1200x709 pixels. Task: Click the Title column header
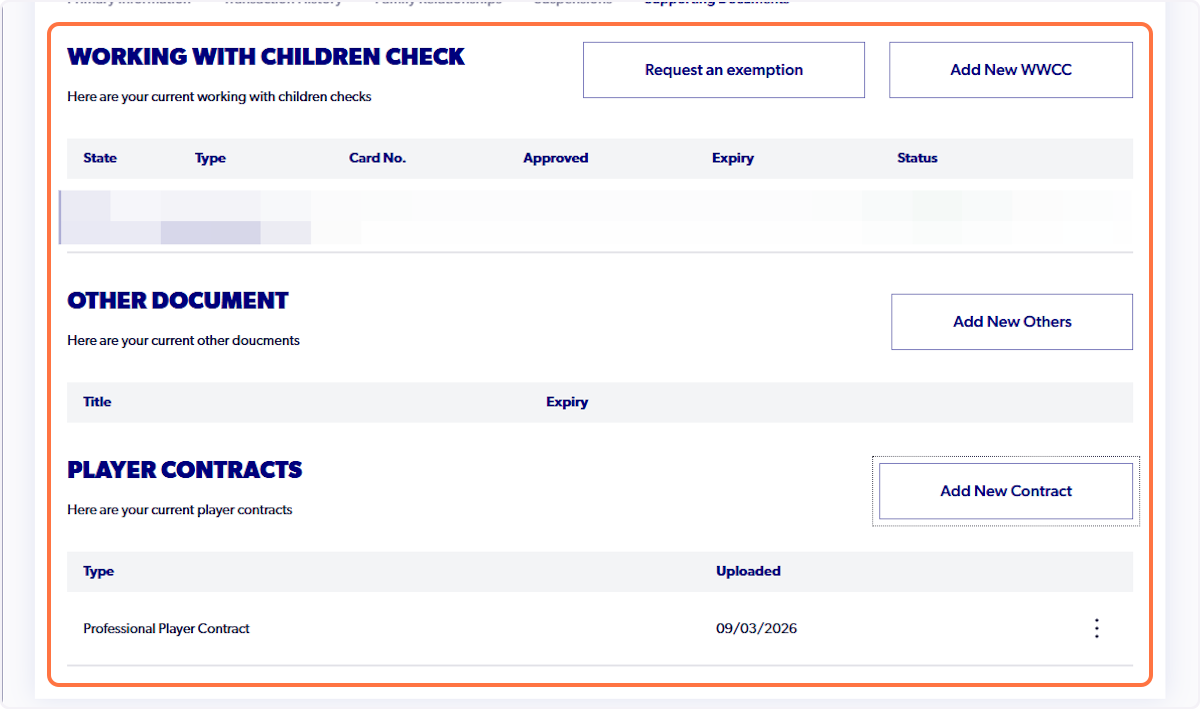click(97, 402)
